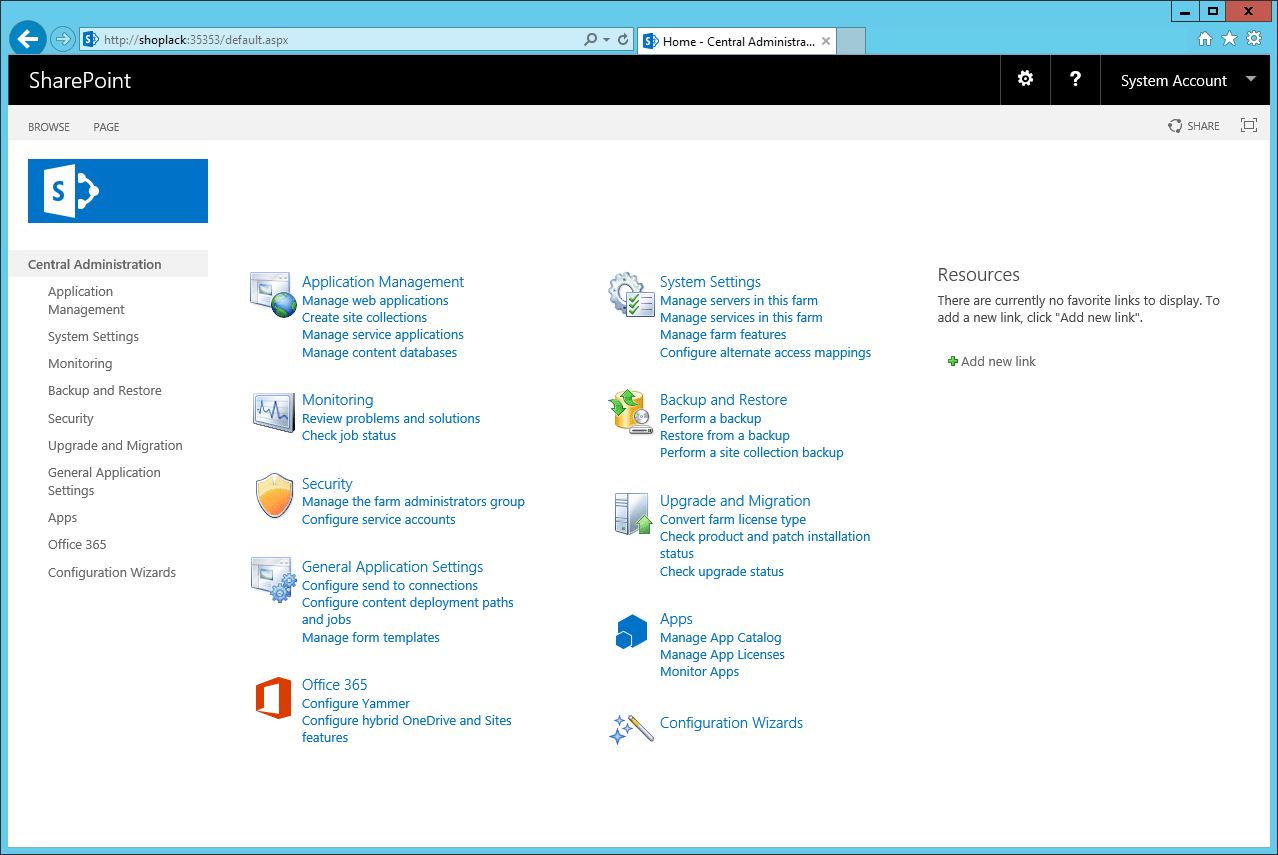Open Configure Yammer link
Image resolution: width=1278 pixels, height=855 pixels.
tap(356, 704)
